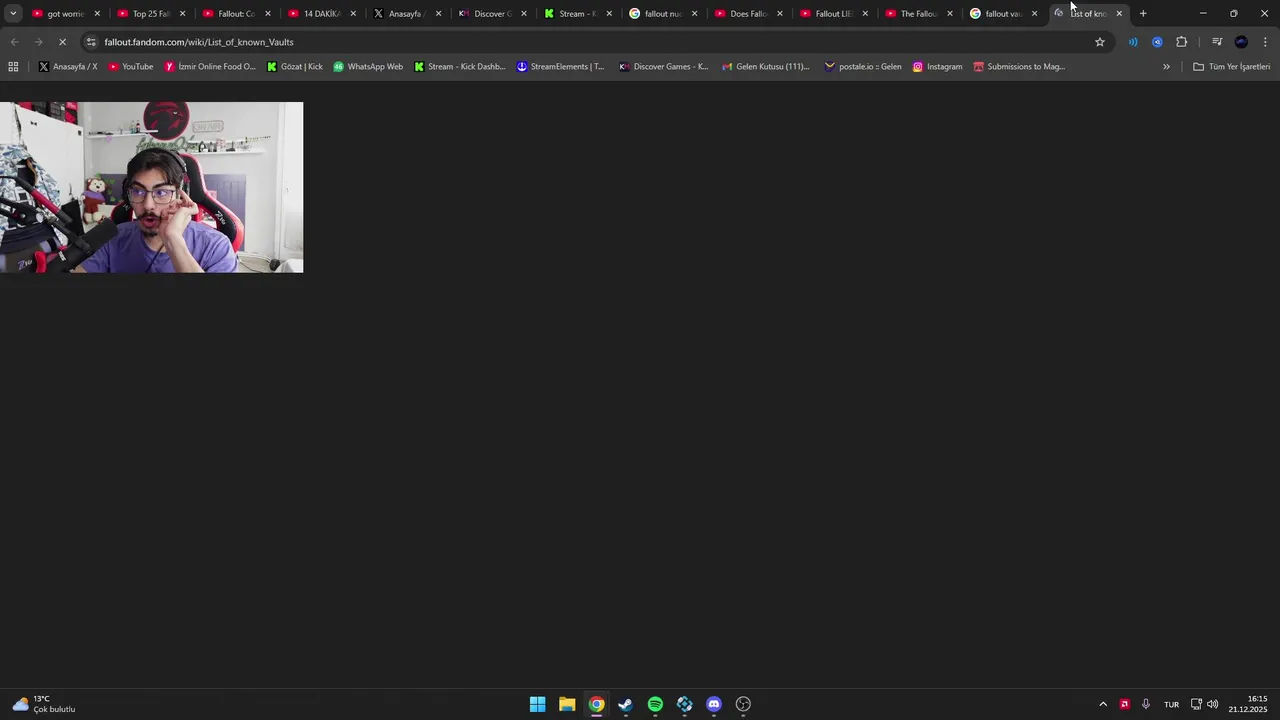Open the apps grid bookmark icon
This screenshot has height=720, width=1280.
(13, 67)
